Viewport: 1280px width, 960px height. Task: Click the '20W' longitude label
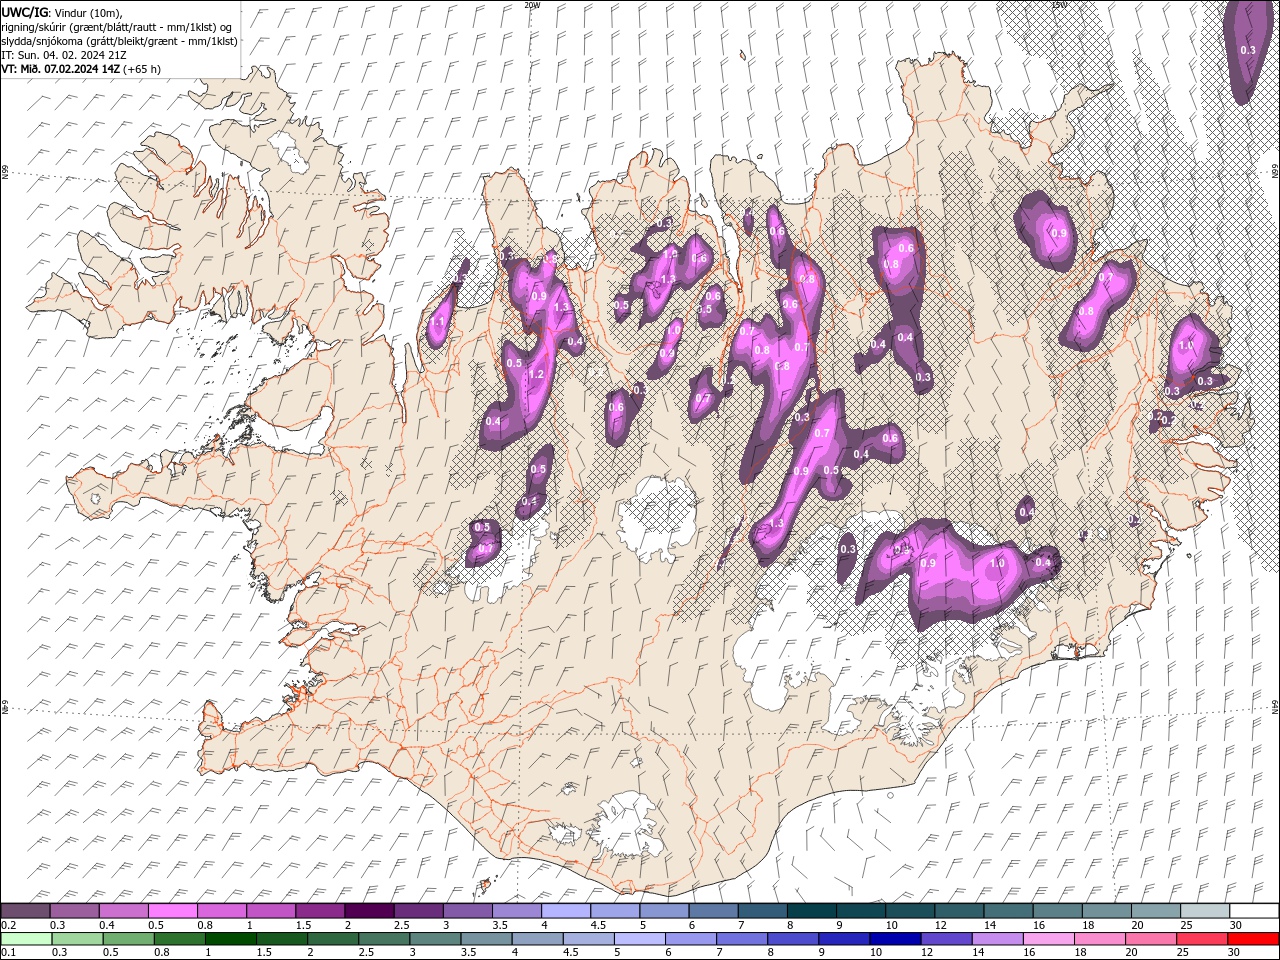532,5
